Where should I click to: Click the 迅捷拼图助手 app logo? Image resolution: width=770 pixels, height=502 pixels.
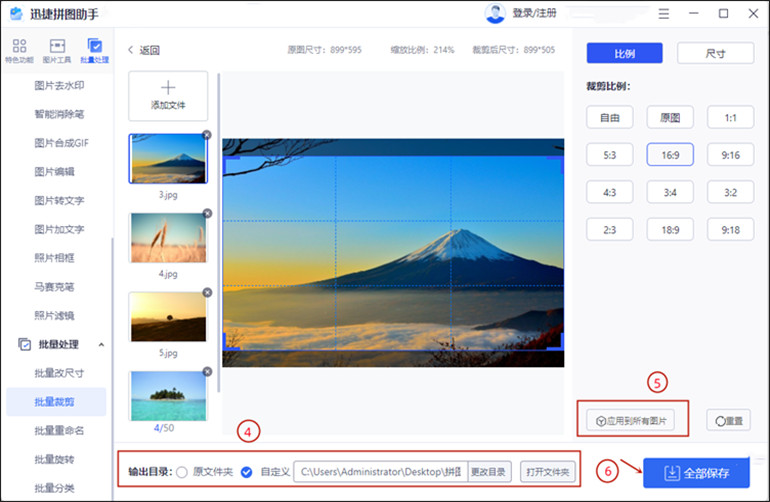[x=16, y=13]
